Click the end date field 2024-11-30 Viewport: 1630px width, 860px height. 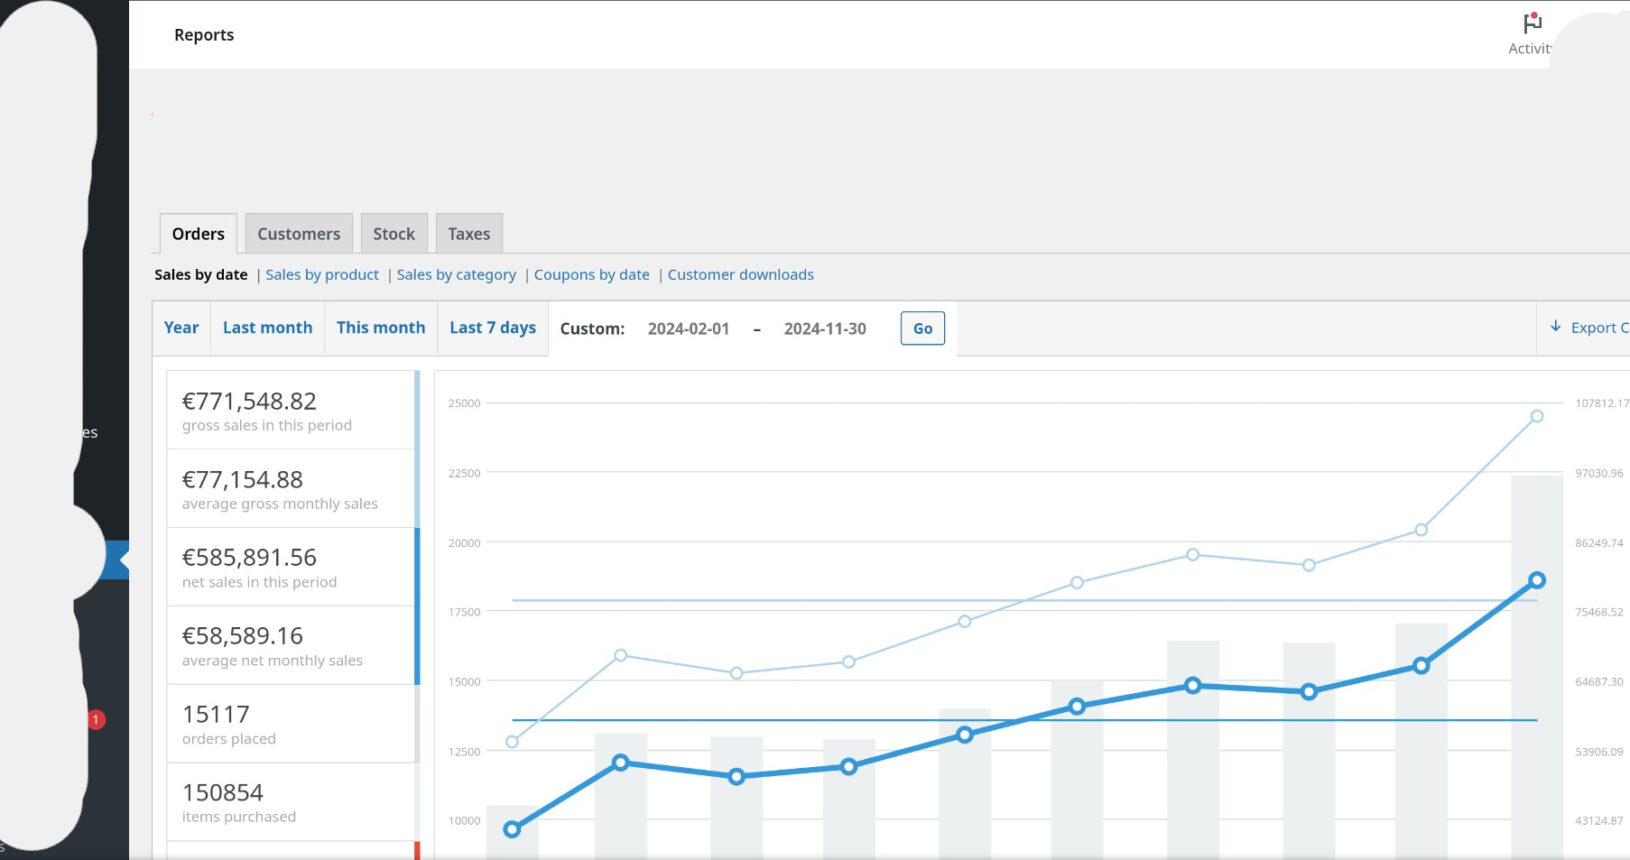[x=825, y=329]
